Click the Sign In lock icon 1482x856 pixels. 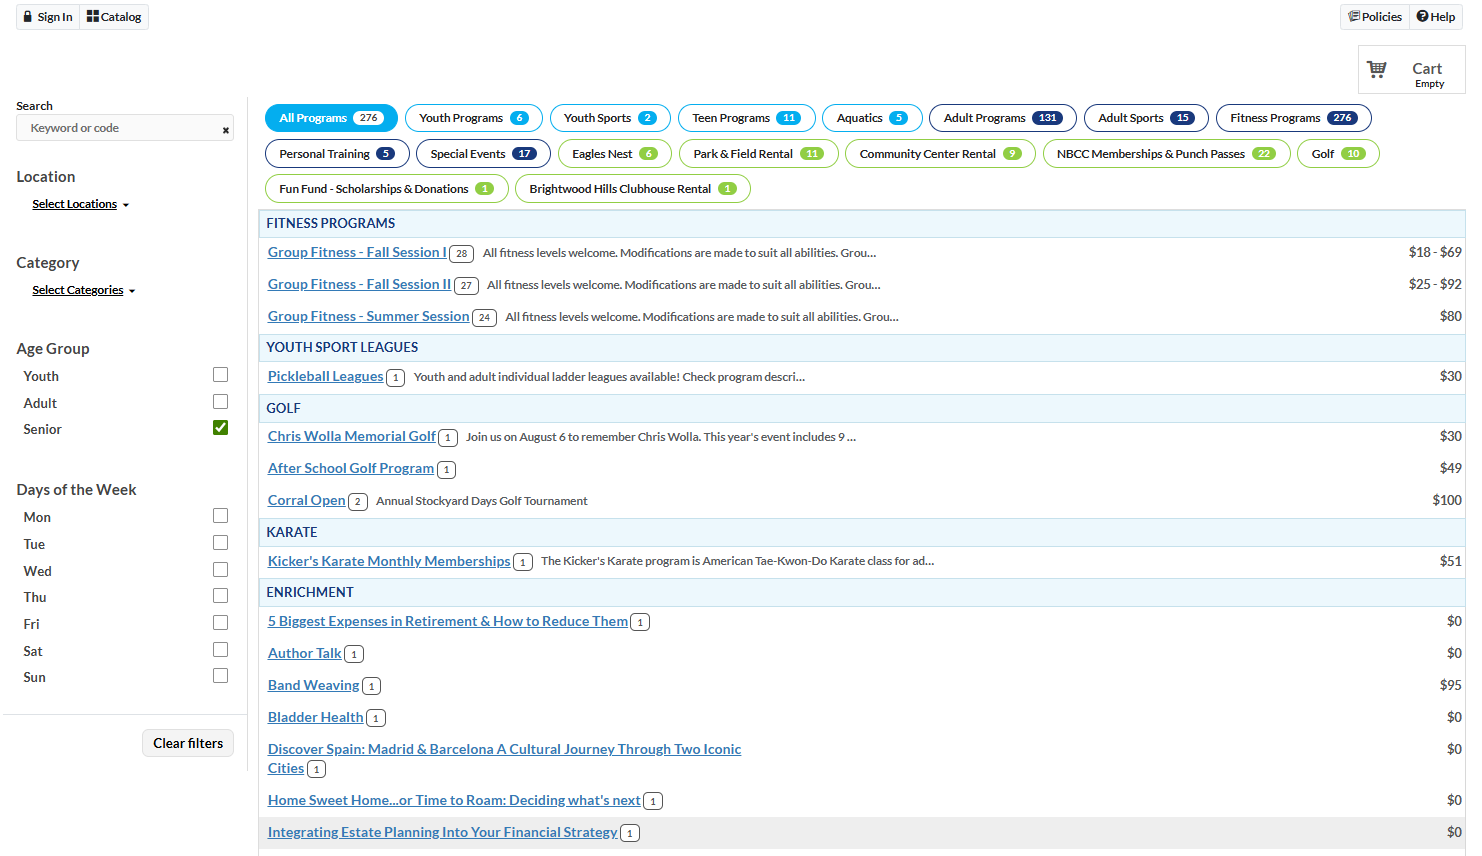point(28,17)
